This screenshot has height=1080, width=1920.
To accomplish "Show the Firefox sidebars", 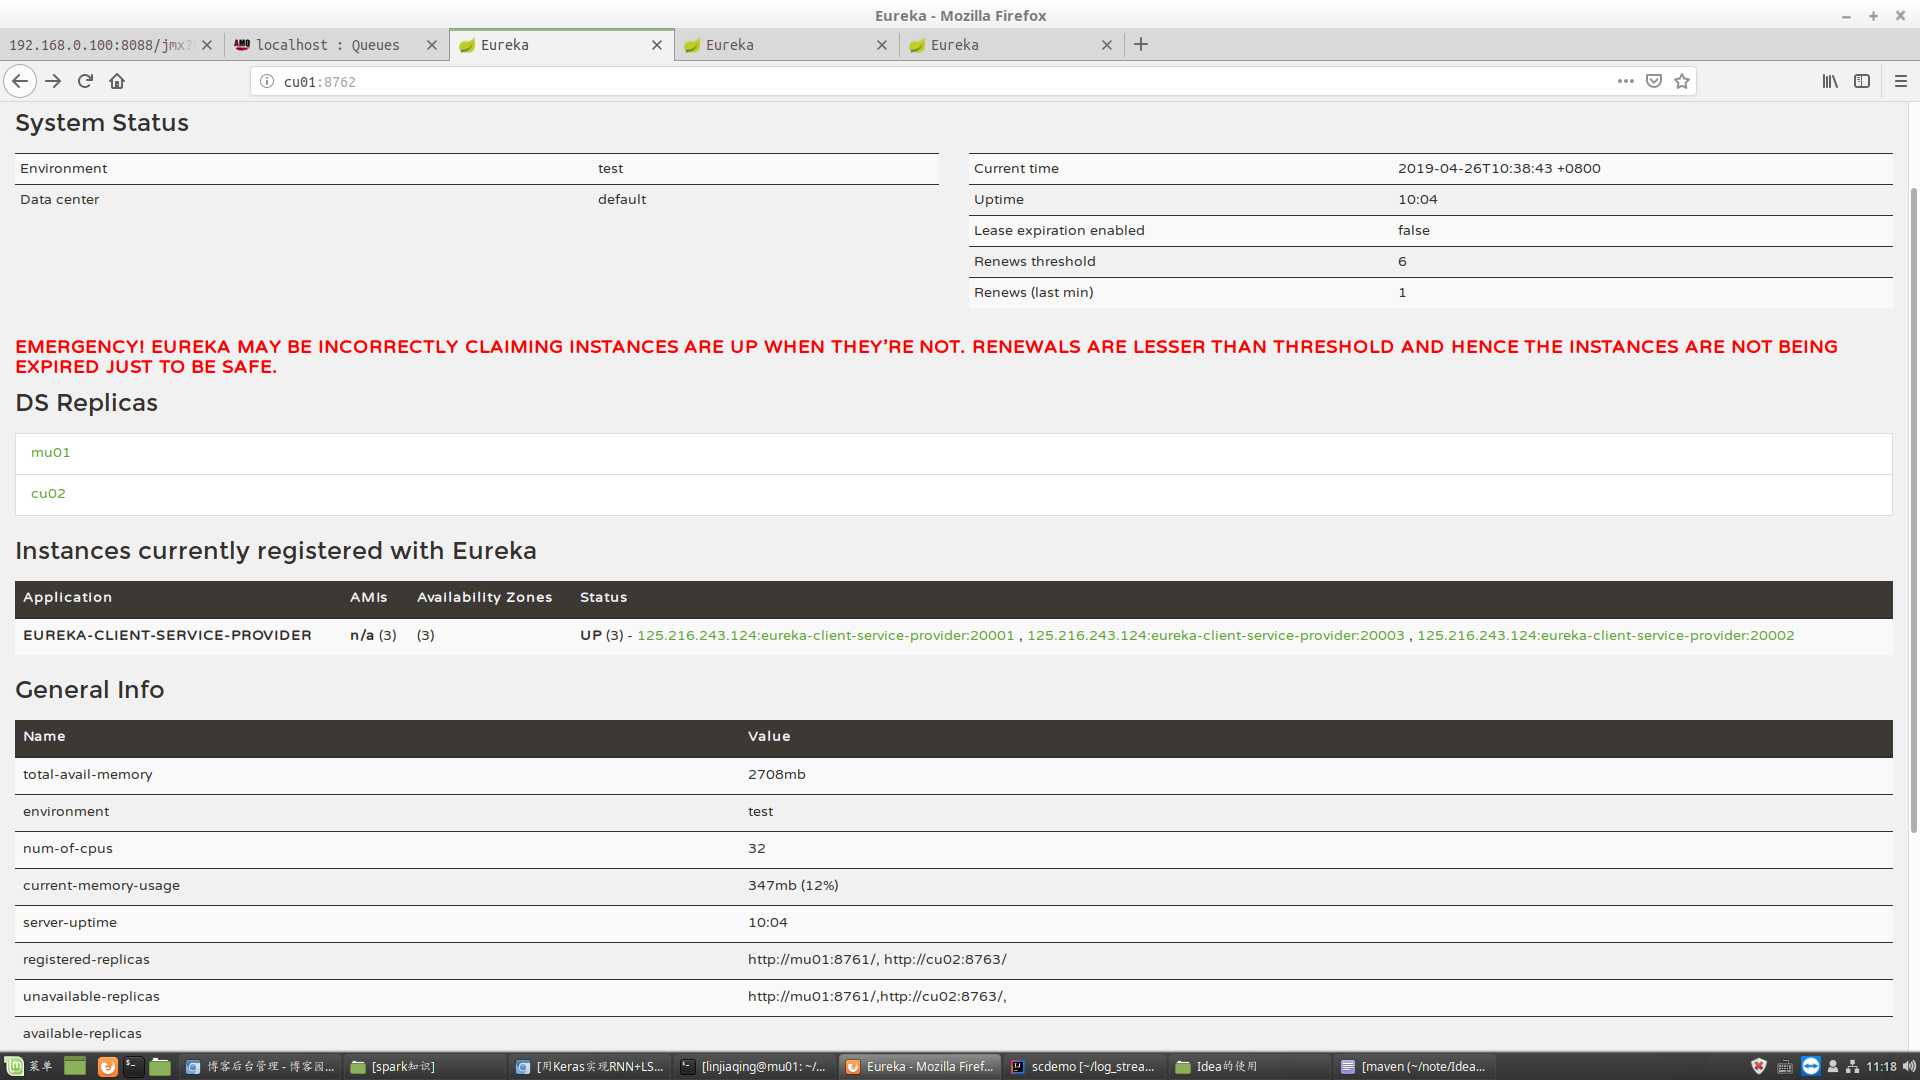I will click(x=1862, y=81).
